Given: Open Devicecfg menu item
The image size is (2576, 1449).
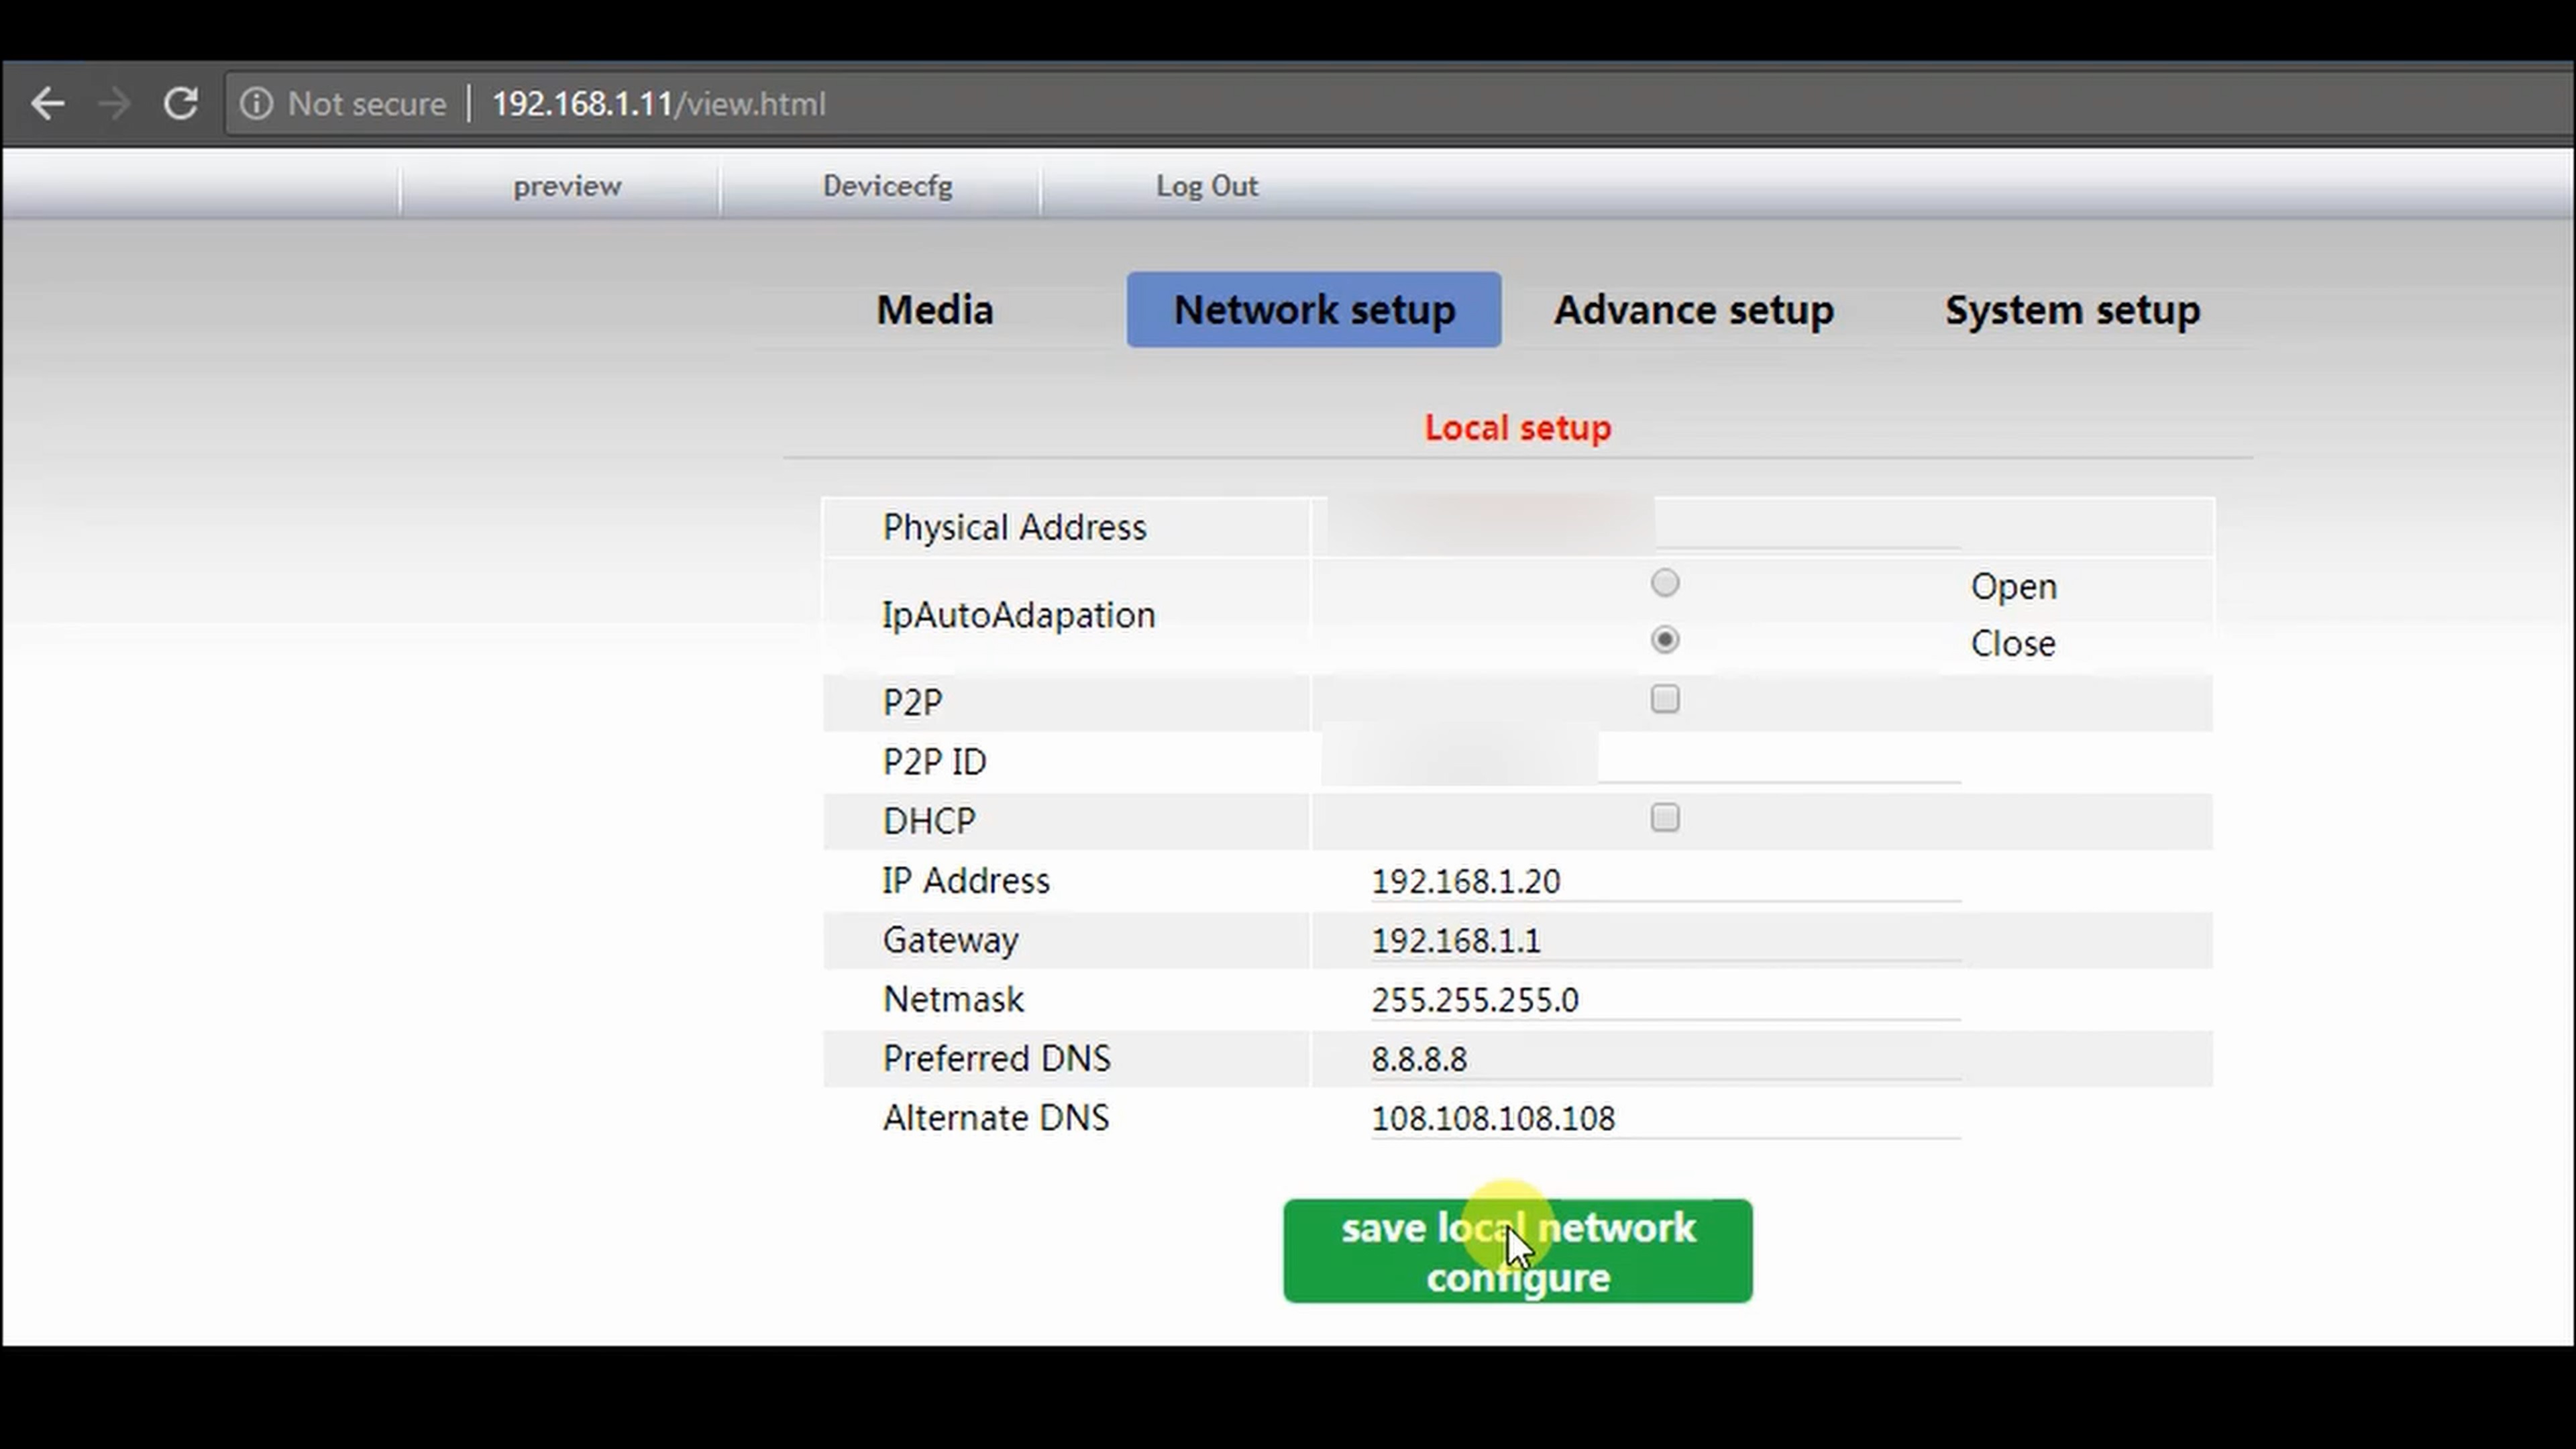Looking at the screenshot, I should (887, 186).
